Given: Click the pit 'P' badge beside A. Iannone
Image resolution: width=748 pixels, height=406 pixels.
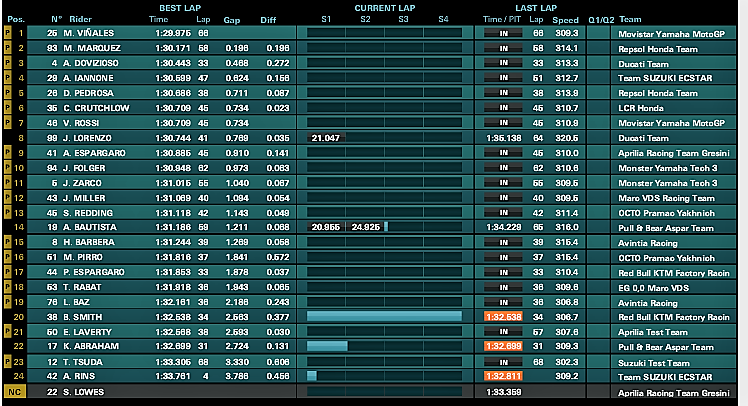Looking at the screenshot, I should (x=8, y=78).
